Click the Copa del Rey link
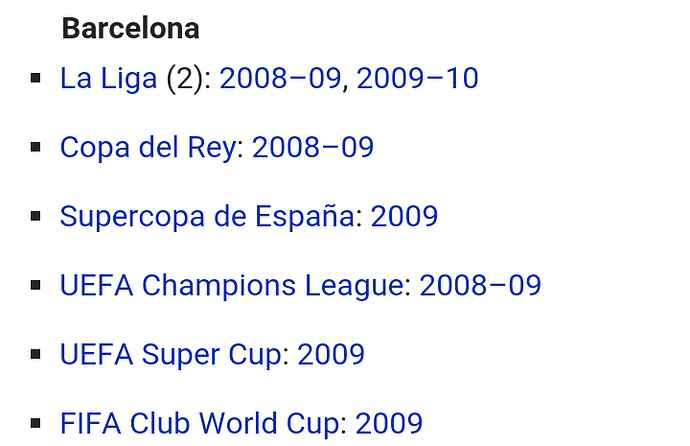This screenshot has height=446, width=690. [148, 147]
